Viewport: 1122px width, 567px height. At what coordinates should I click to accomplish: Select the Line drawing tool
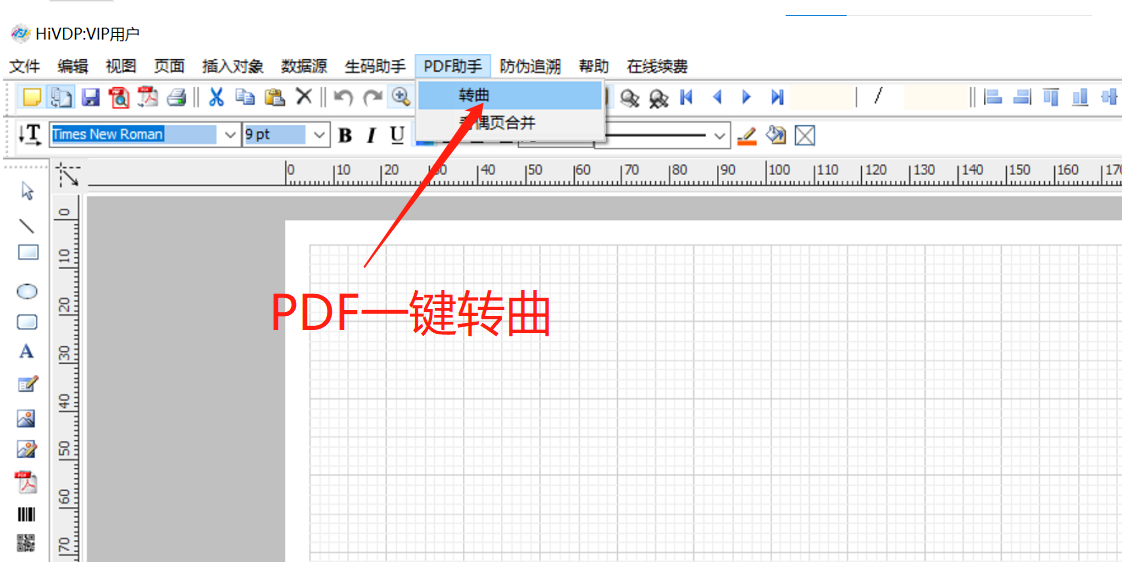[26, 226]
